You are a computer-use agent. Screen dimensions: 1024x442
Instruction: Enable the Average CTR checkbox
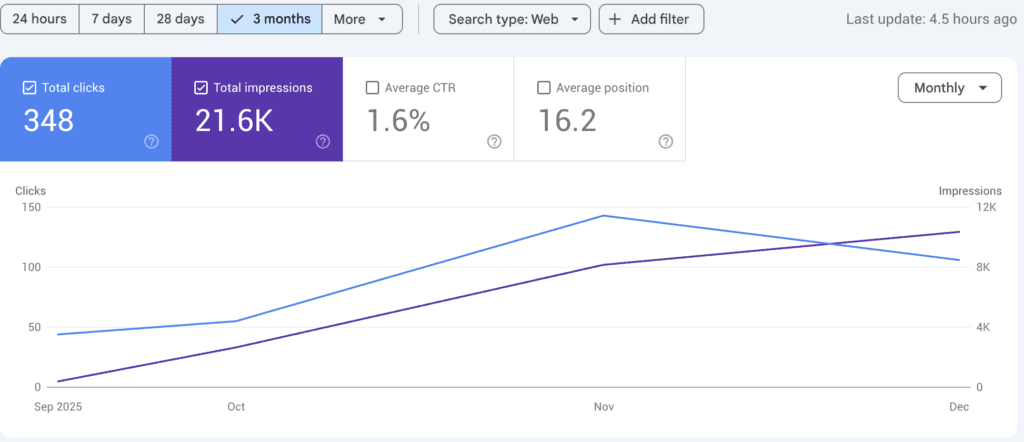(373, 88)
